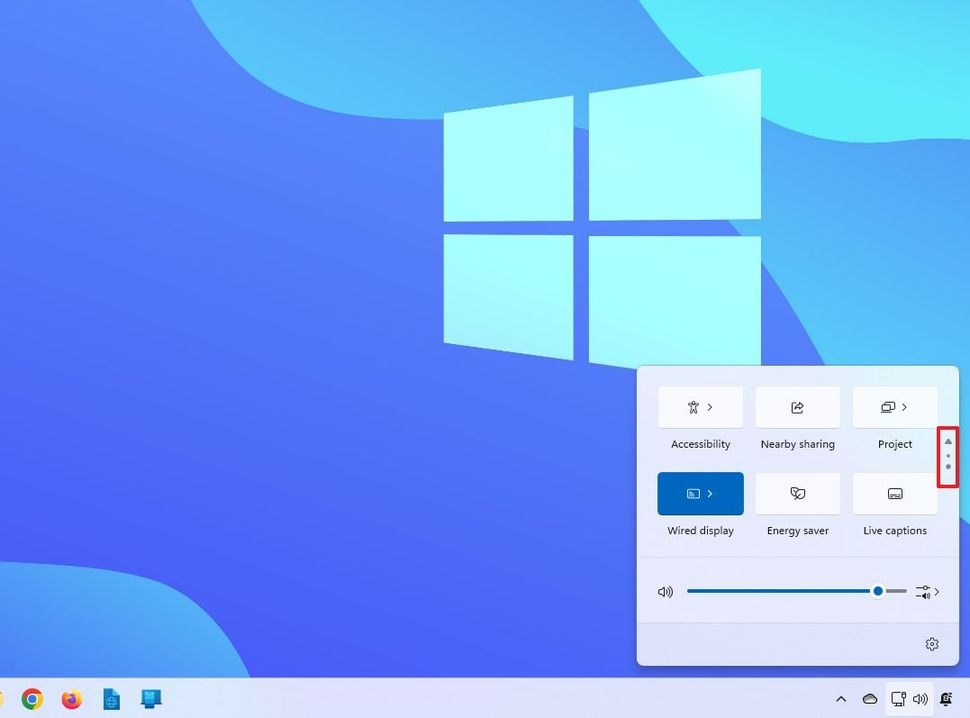
Task: Click the network icon in the system tray
Action: (x=900, y=699)
